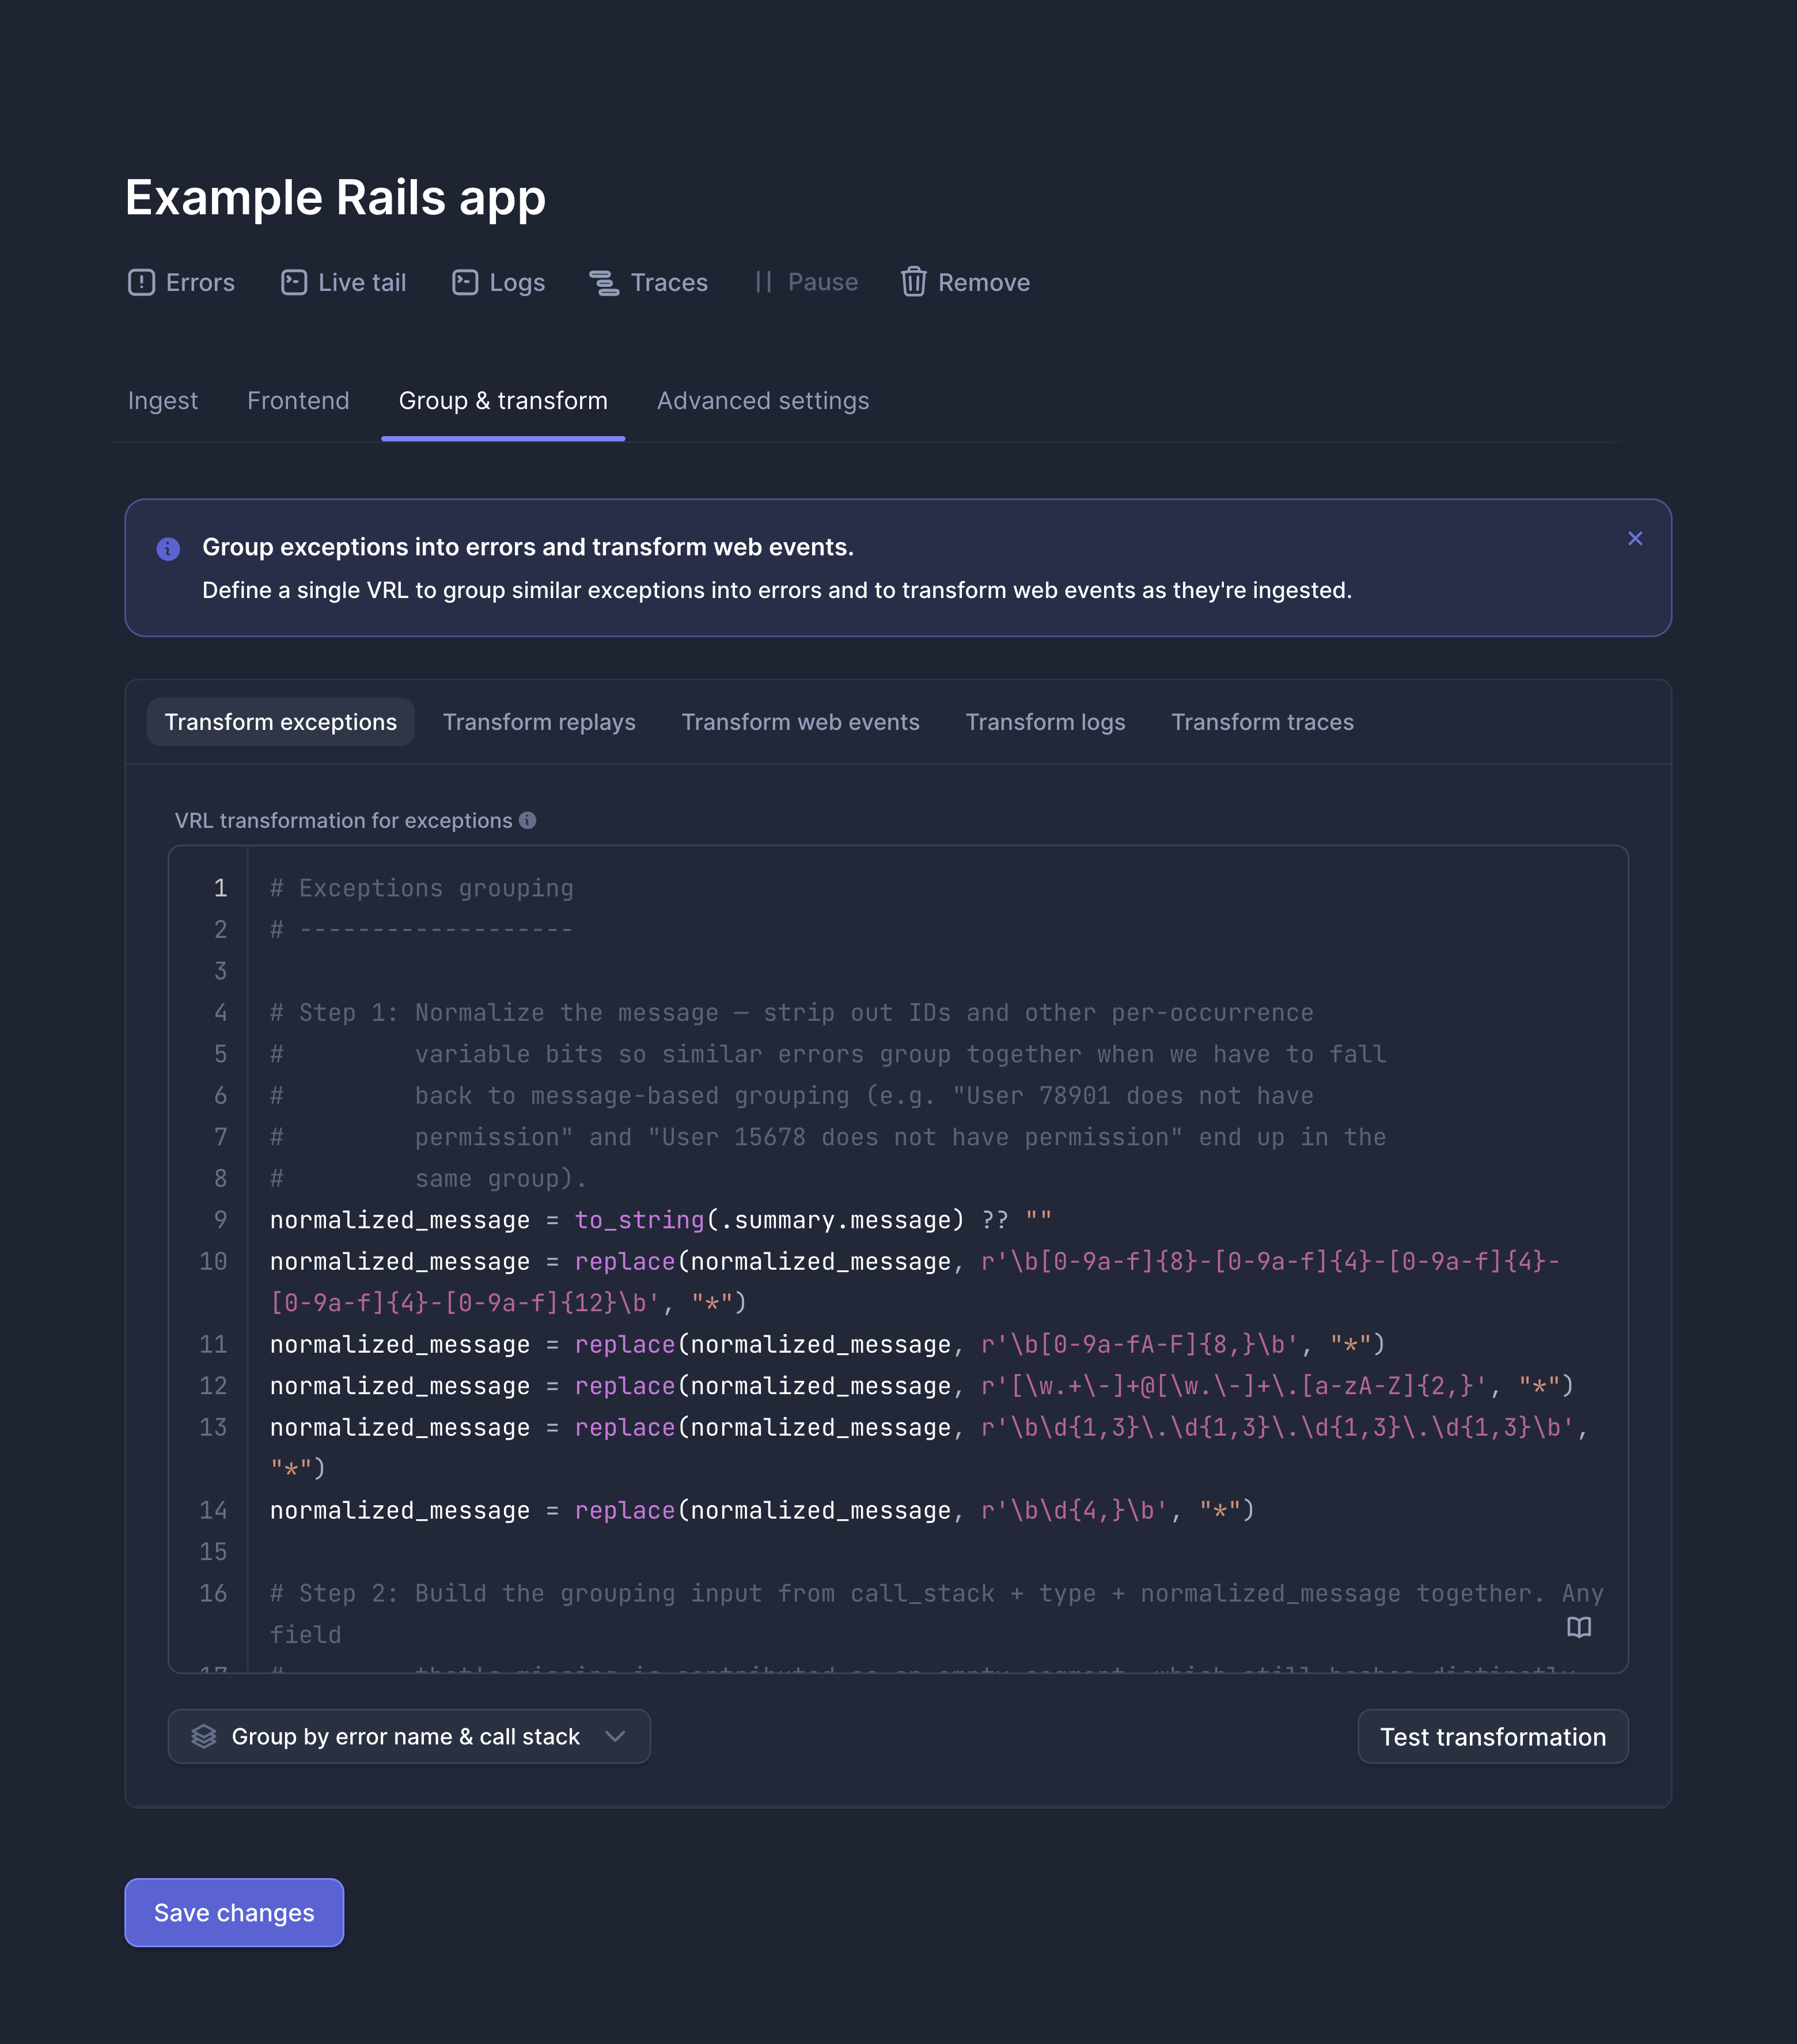Click info icon beside VRL transformation label
1797x2044 pixels.
tap(528, 820)
